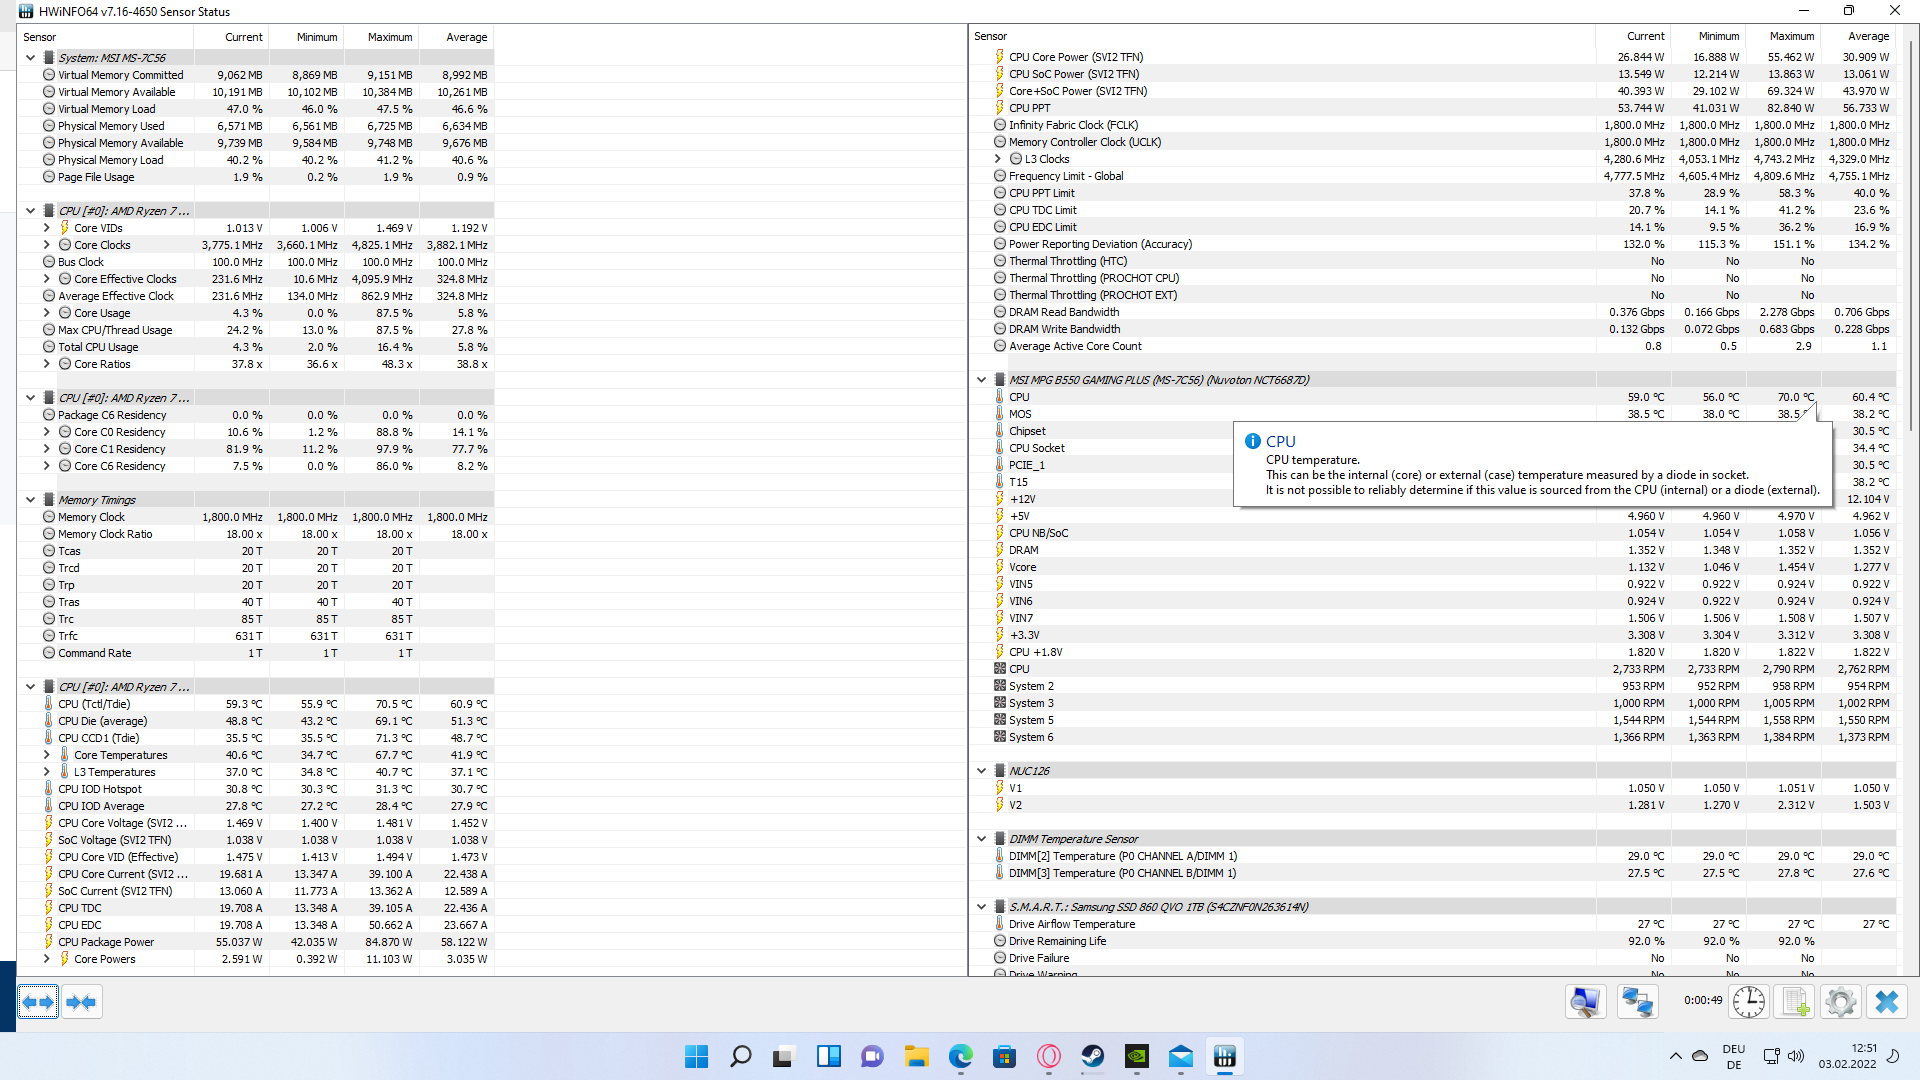This screenshot has height=1080, width=1920.
Task: Expand the Core VIDs sensor group
Action: click(46, 228)
